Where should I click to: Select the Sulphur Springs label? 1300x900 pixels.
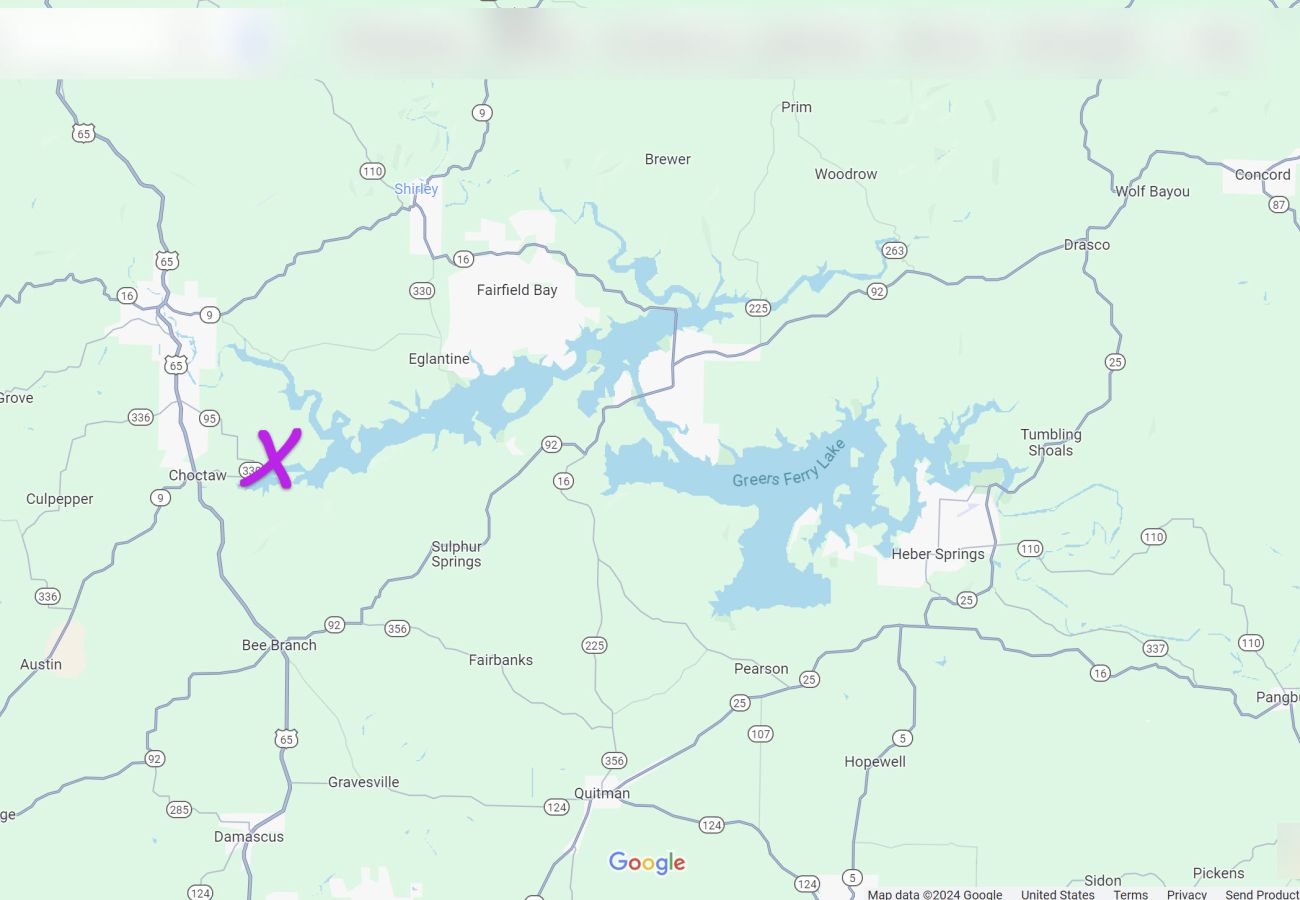pyautogui.click(x=456, y=554)
